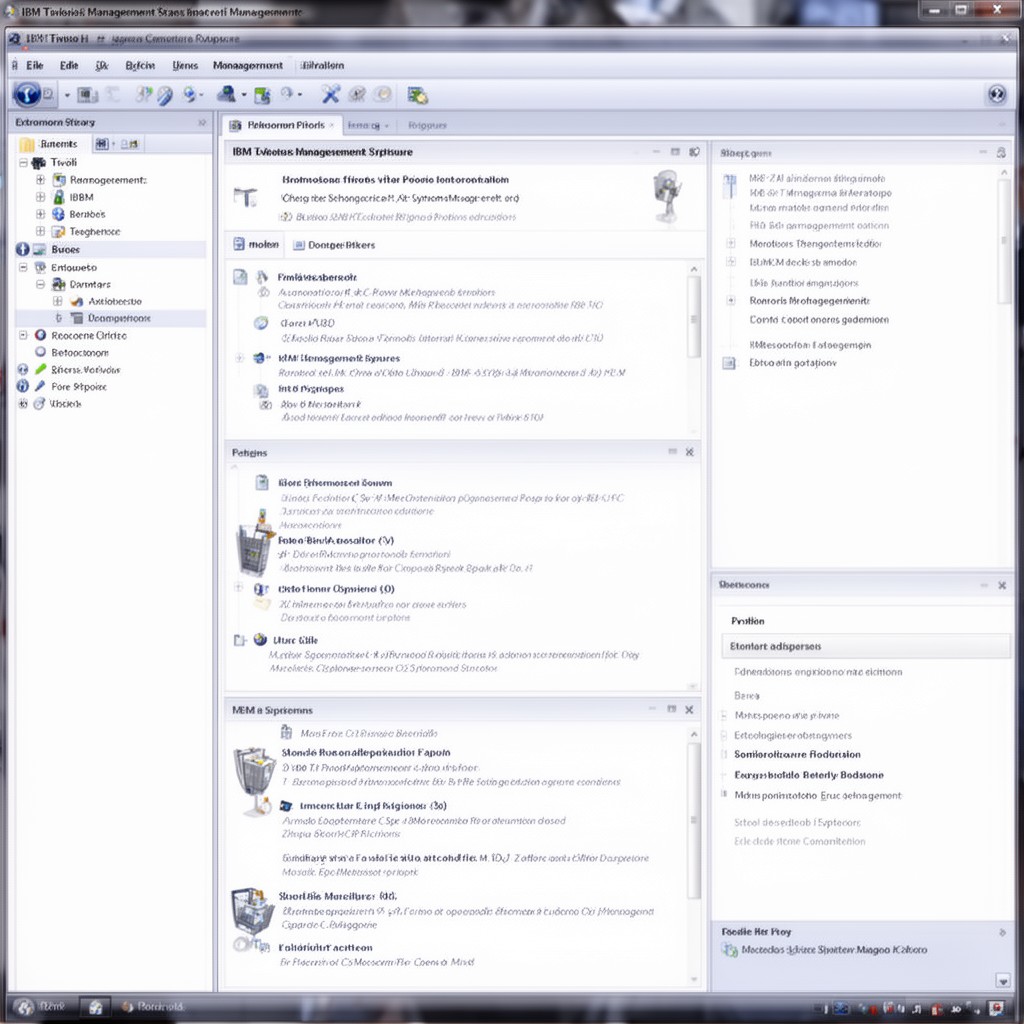Close the Extromorn Stirorg side panel
Viewport: 1024px width, 1024px height.
click(x=202, y=122)
